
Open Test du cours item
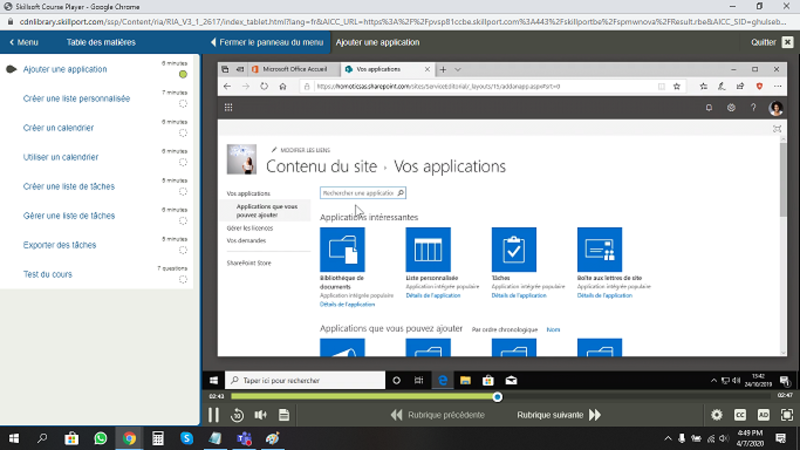[x=47, y=274]
